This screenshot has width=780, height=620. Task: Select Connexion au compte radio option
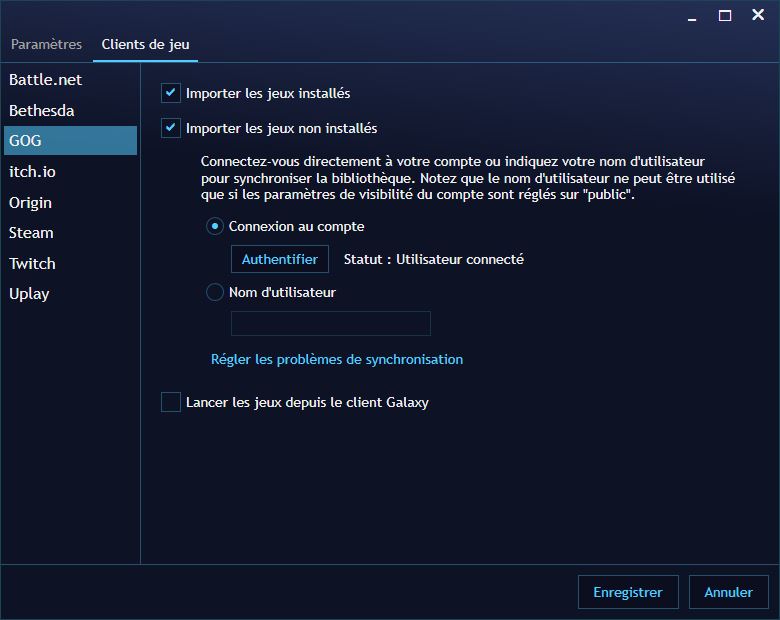pos(214,226)
